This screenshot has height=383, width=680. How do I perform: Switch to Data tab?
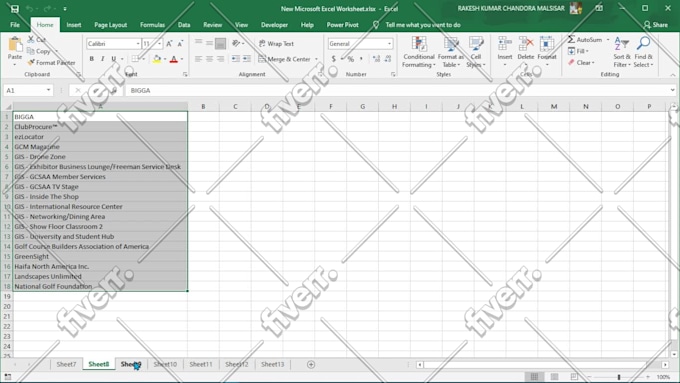pyautogui.click(x=184, y=25)
